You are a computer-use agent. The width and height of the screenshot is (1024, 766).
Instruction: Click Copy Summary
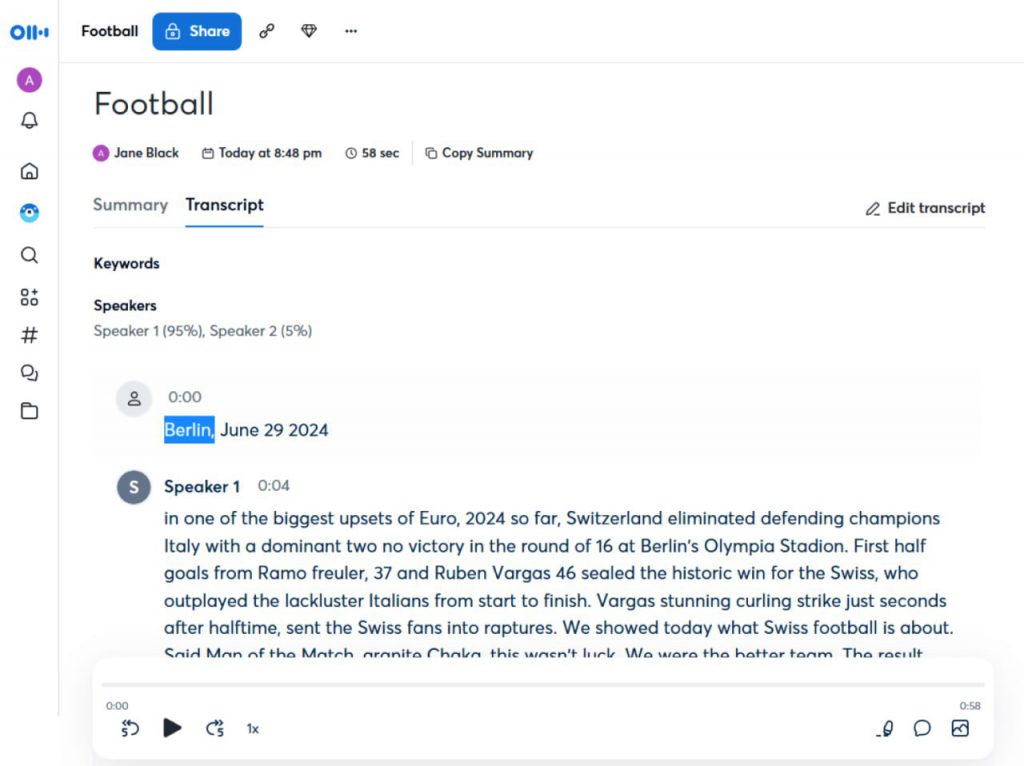click(x=479, y=153)
